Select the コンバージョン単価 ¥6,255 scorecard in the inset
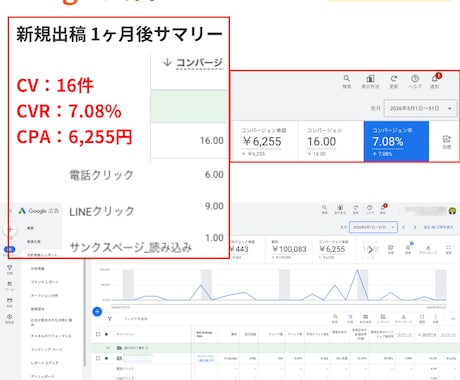The width and height of the screenshot is (460, 380). (x=264, y=141)
